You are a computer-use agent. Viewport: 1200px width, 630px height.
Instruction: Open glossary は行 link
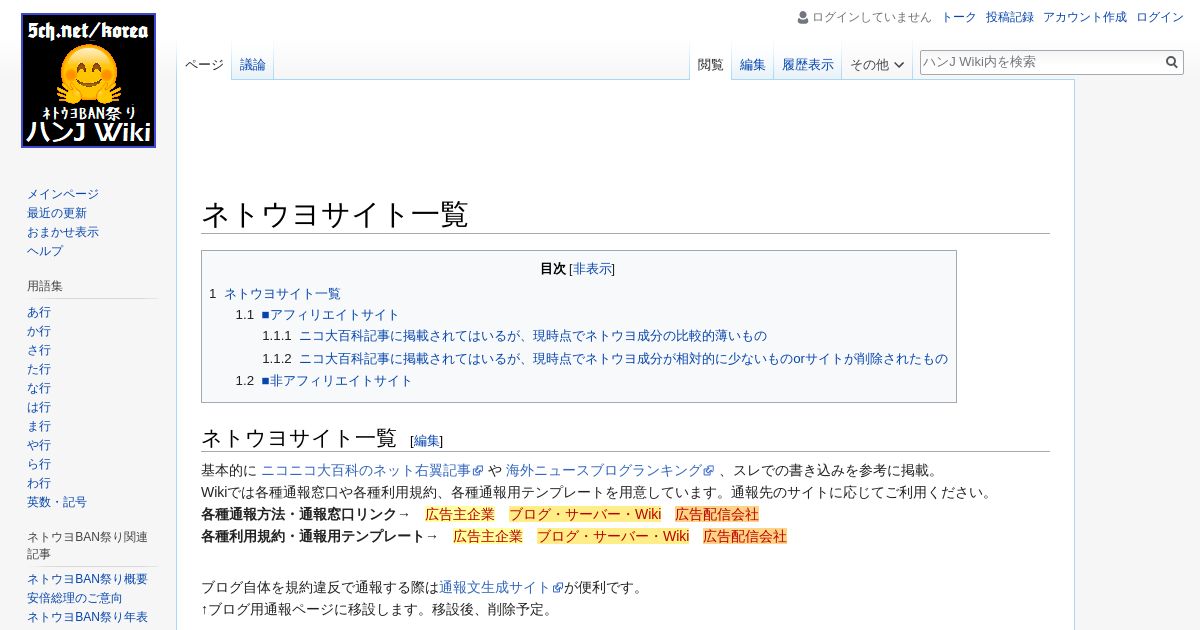39,407
